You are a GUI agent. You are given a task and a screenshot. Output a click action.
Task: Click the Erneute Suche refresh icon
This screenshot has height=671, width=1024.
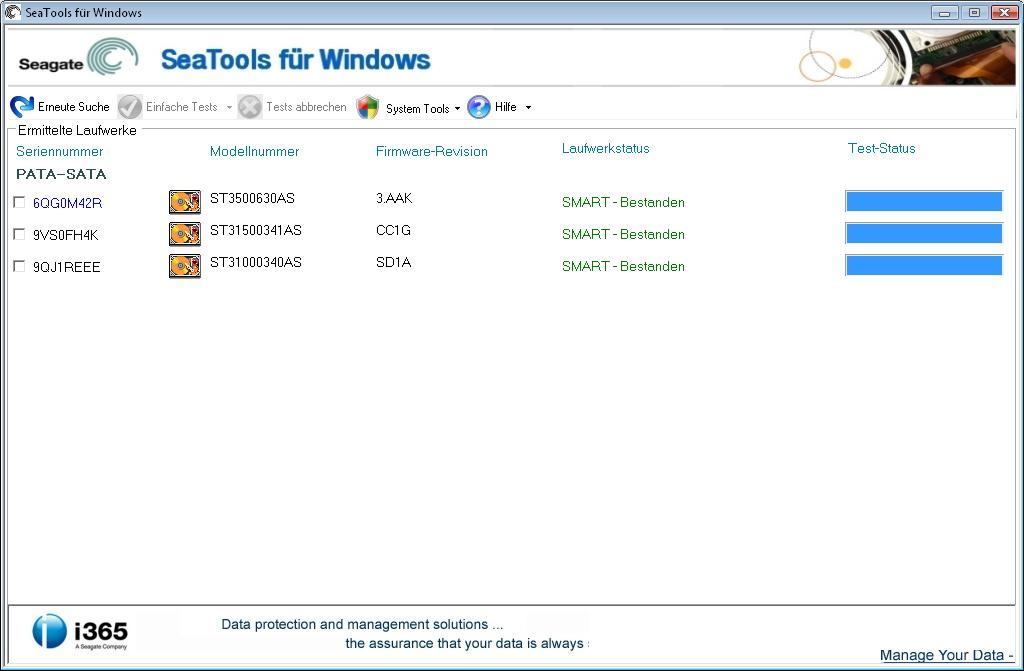22,106
